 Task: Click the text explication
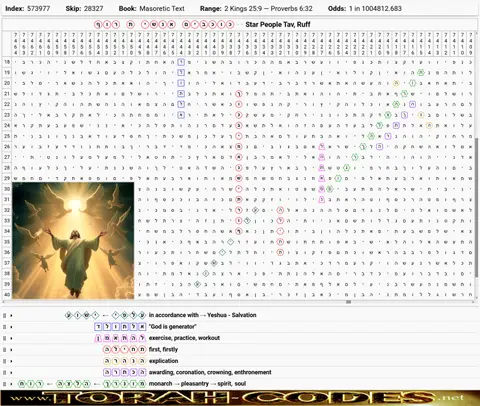(163, 361)
